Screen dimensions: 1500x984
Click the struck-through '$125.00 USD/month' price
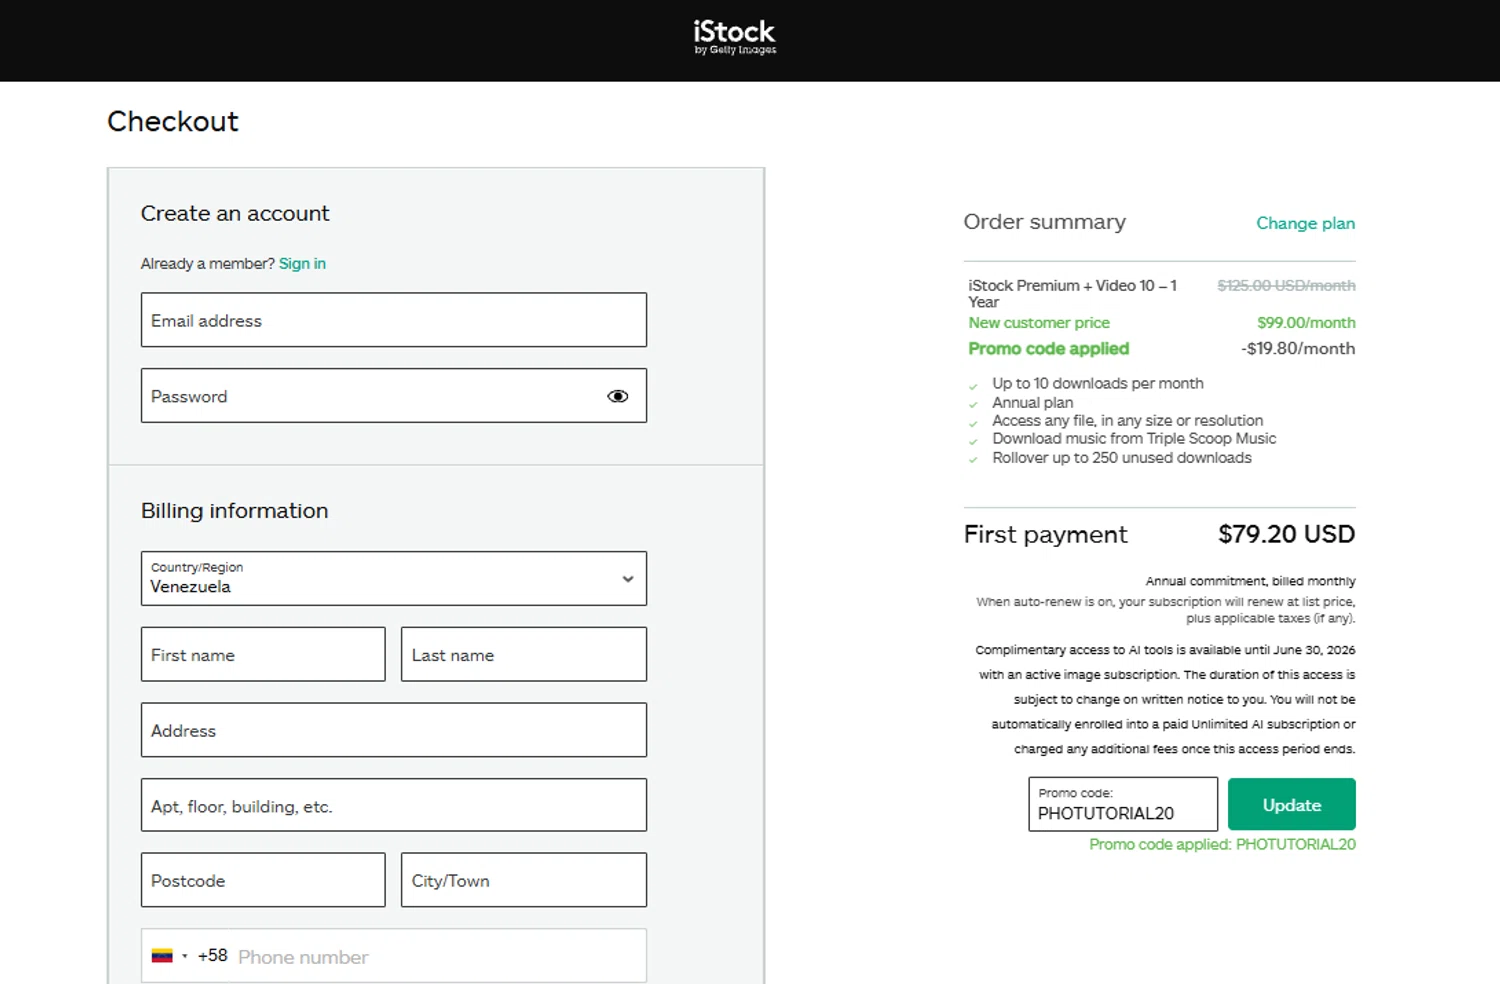1286,285
